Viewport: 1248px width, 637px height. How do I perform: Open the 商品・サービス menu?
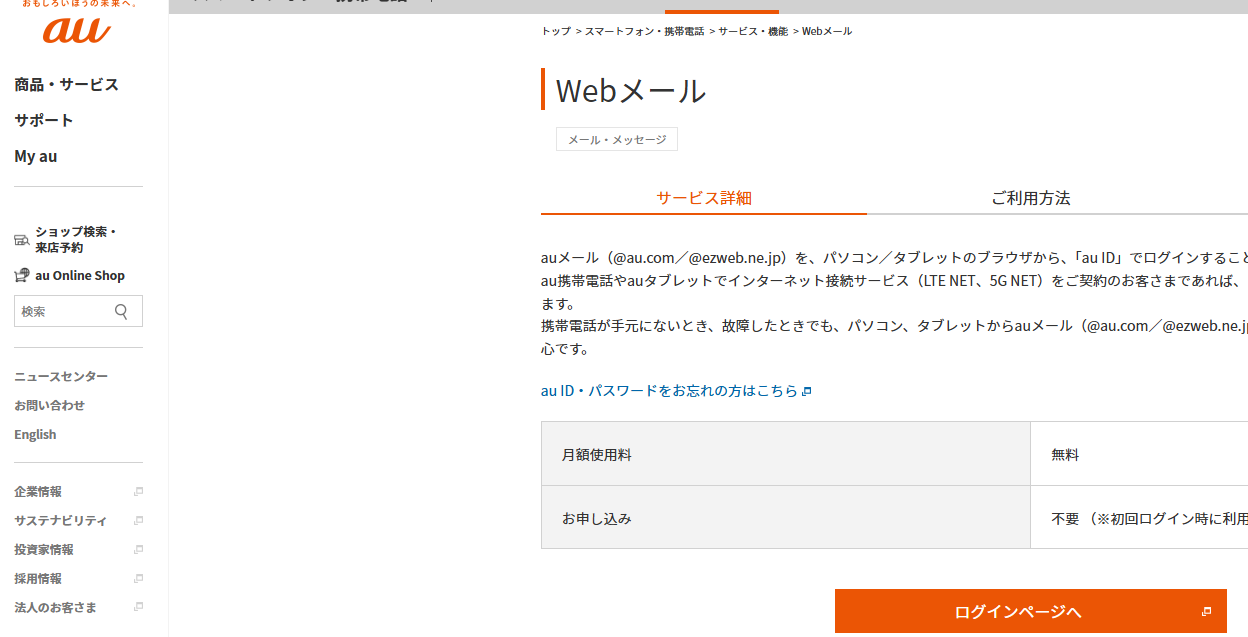pos(66,85)
